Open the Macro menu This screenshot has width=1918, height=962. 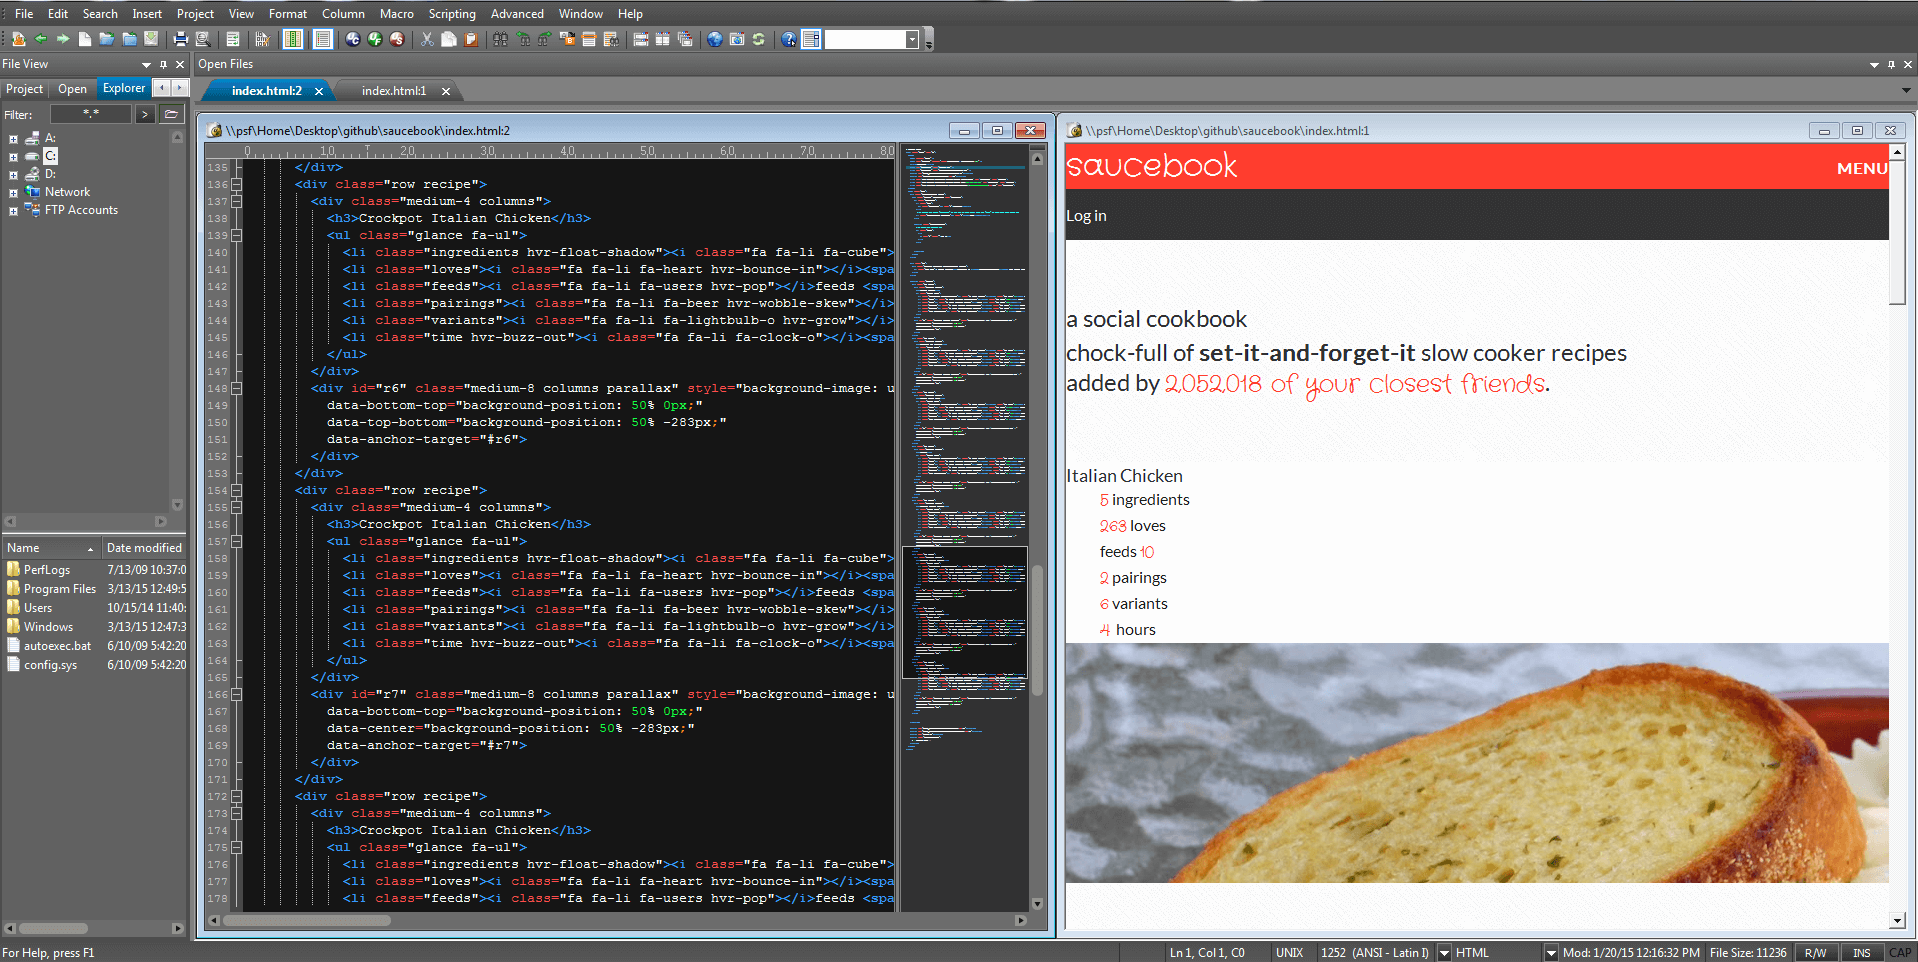(396, 14)
